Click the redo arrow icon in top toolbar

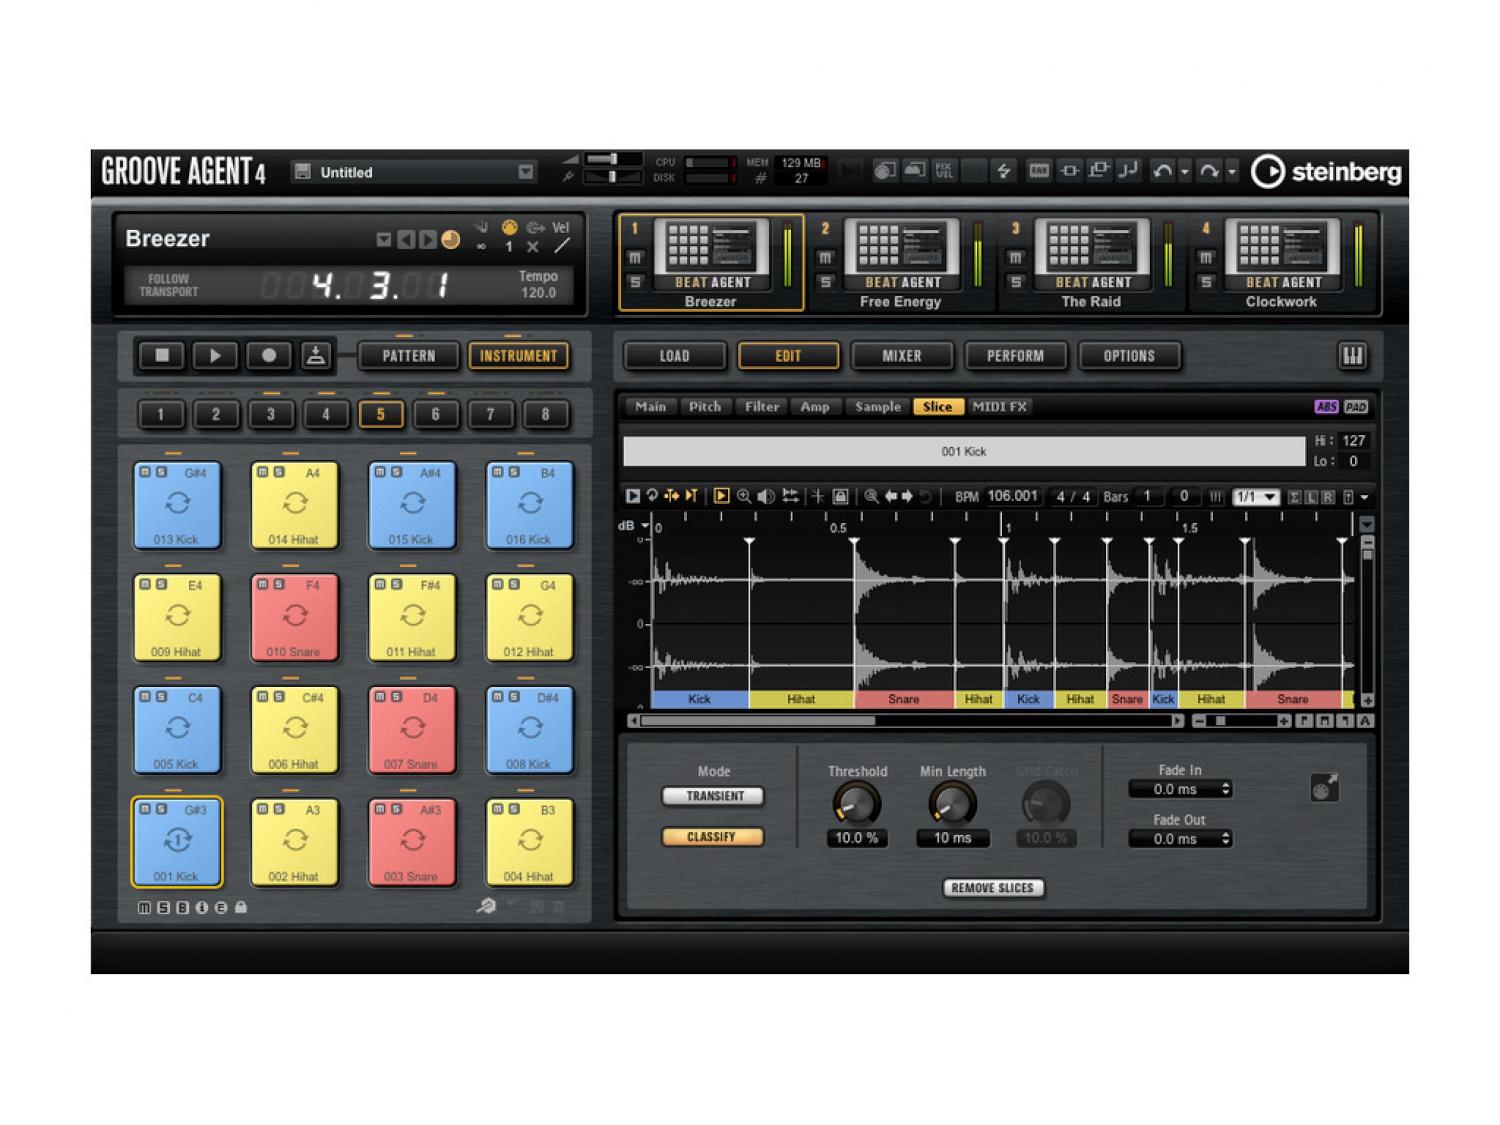pyautogui.click(x=1209, y=172)
